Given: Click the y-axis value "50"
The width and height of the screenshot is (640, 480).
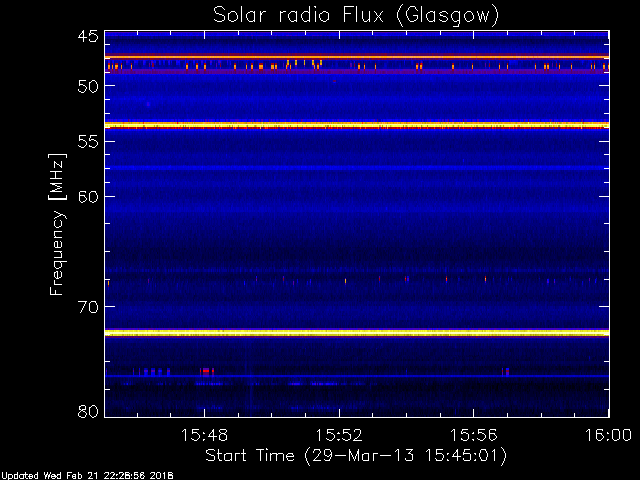Looking at the screenshot, I should point(88,86).
